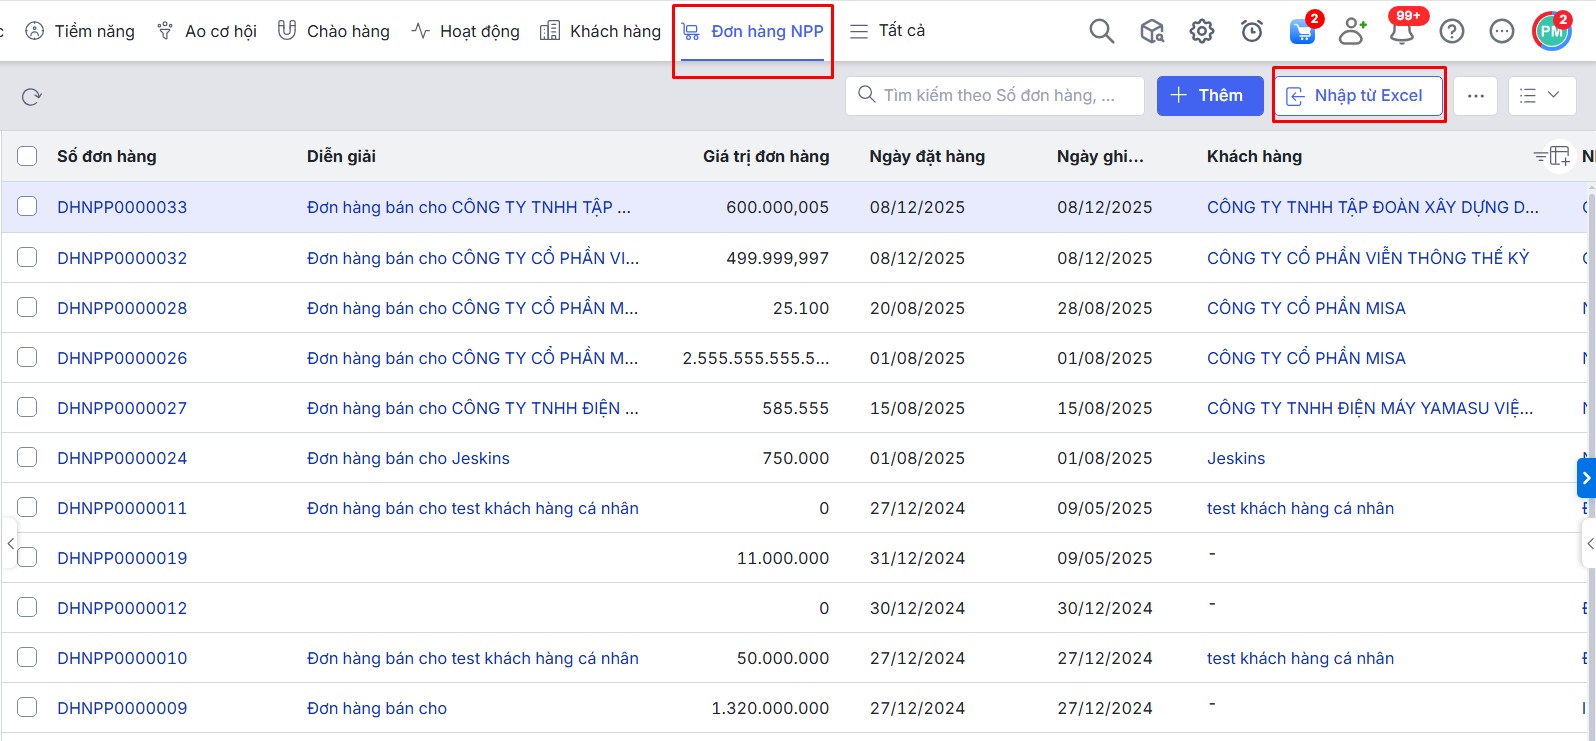
Task: Tick the select-all checkbox in header
Action: 27,156
